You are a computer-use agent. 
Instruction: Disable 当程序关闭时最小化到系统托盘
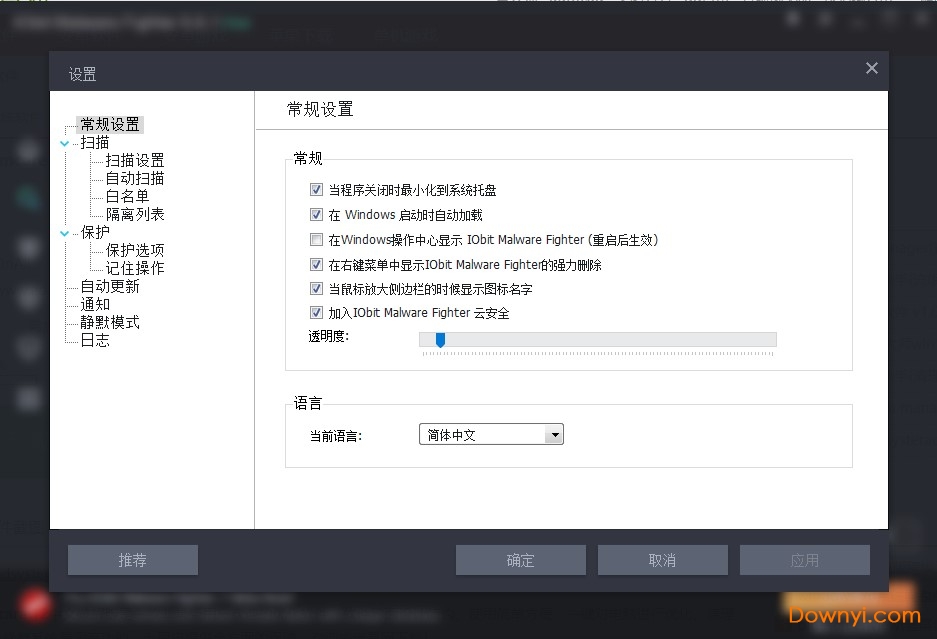[316, 189]
